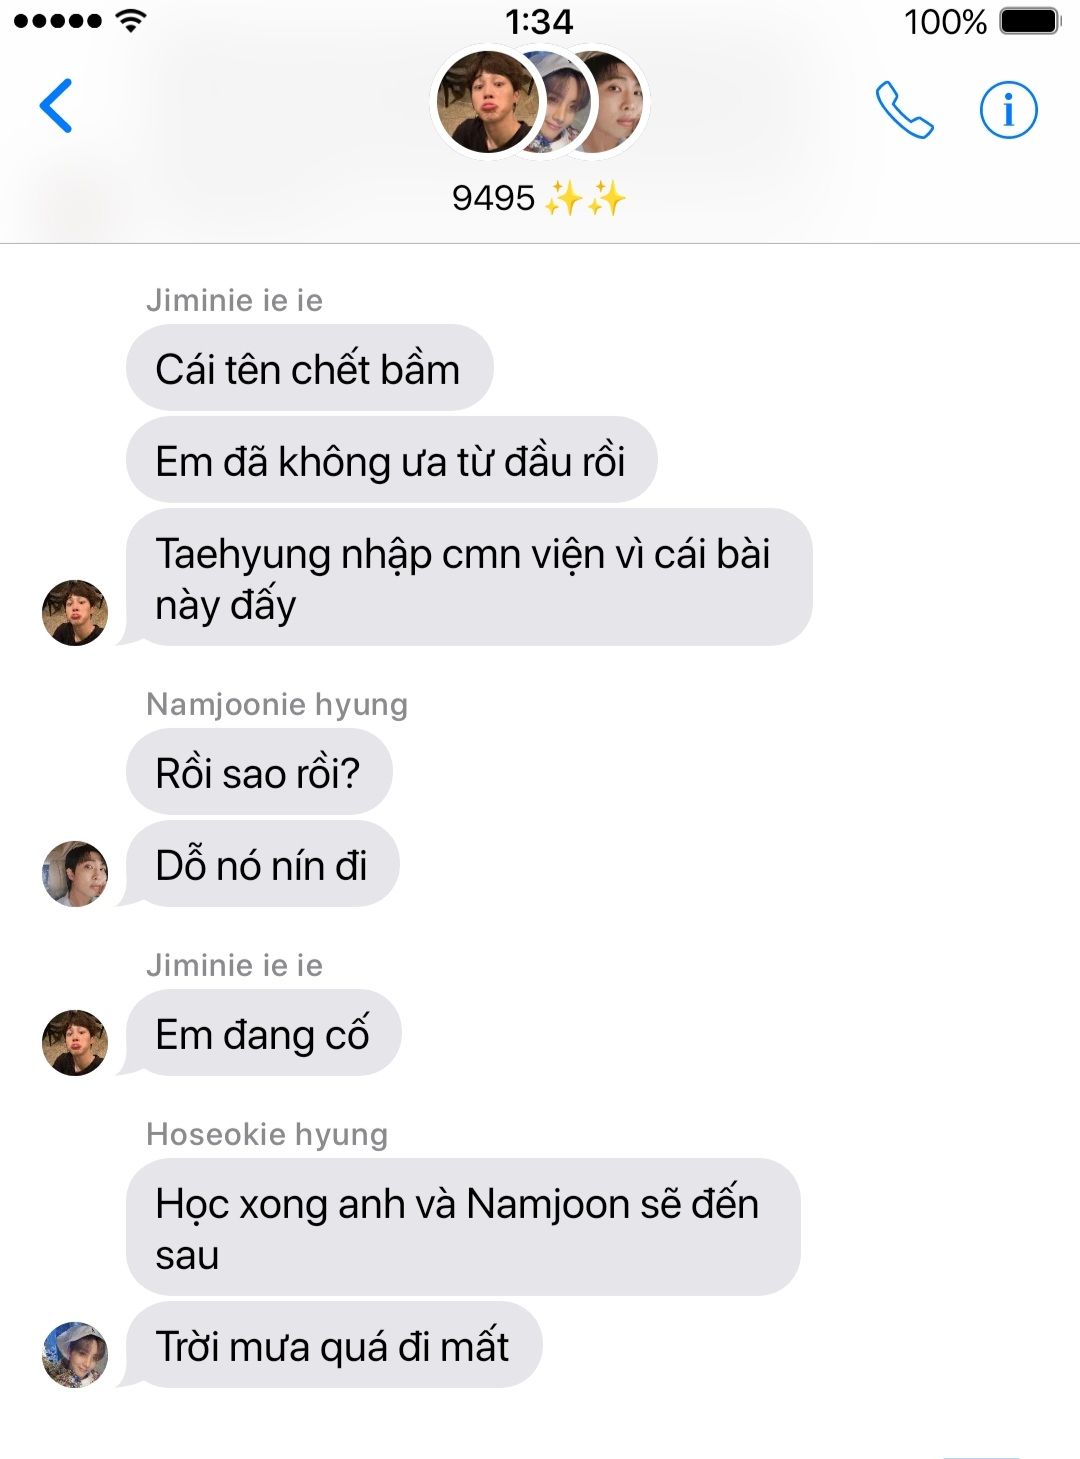Tap Jimin's avatar beside 'Em đang cố'

[x=75, y=1042]
